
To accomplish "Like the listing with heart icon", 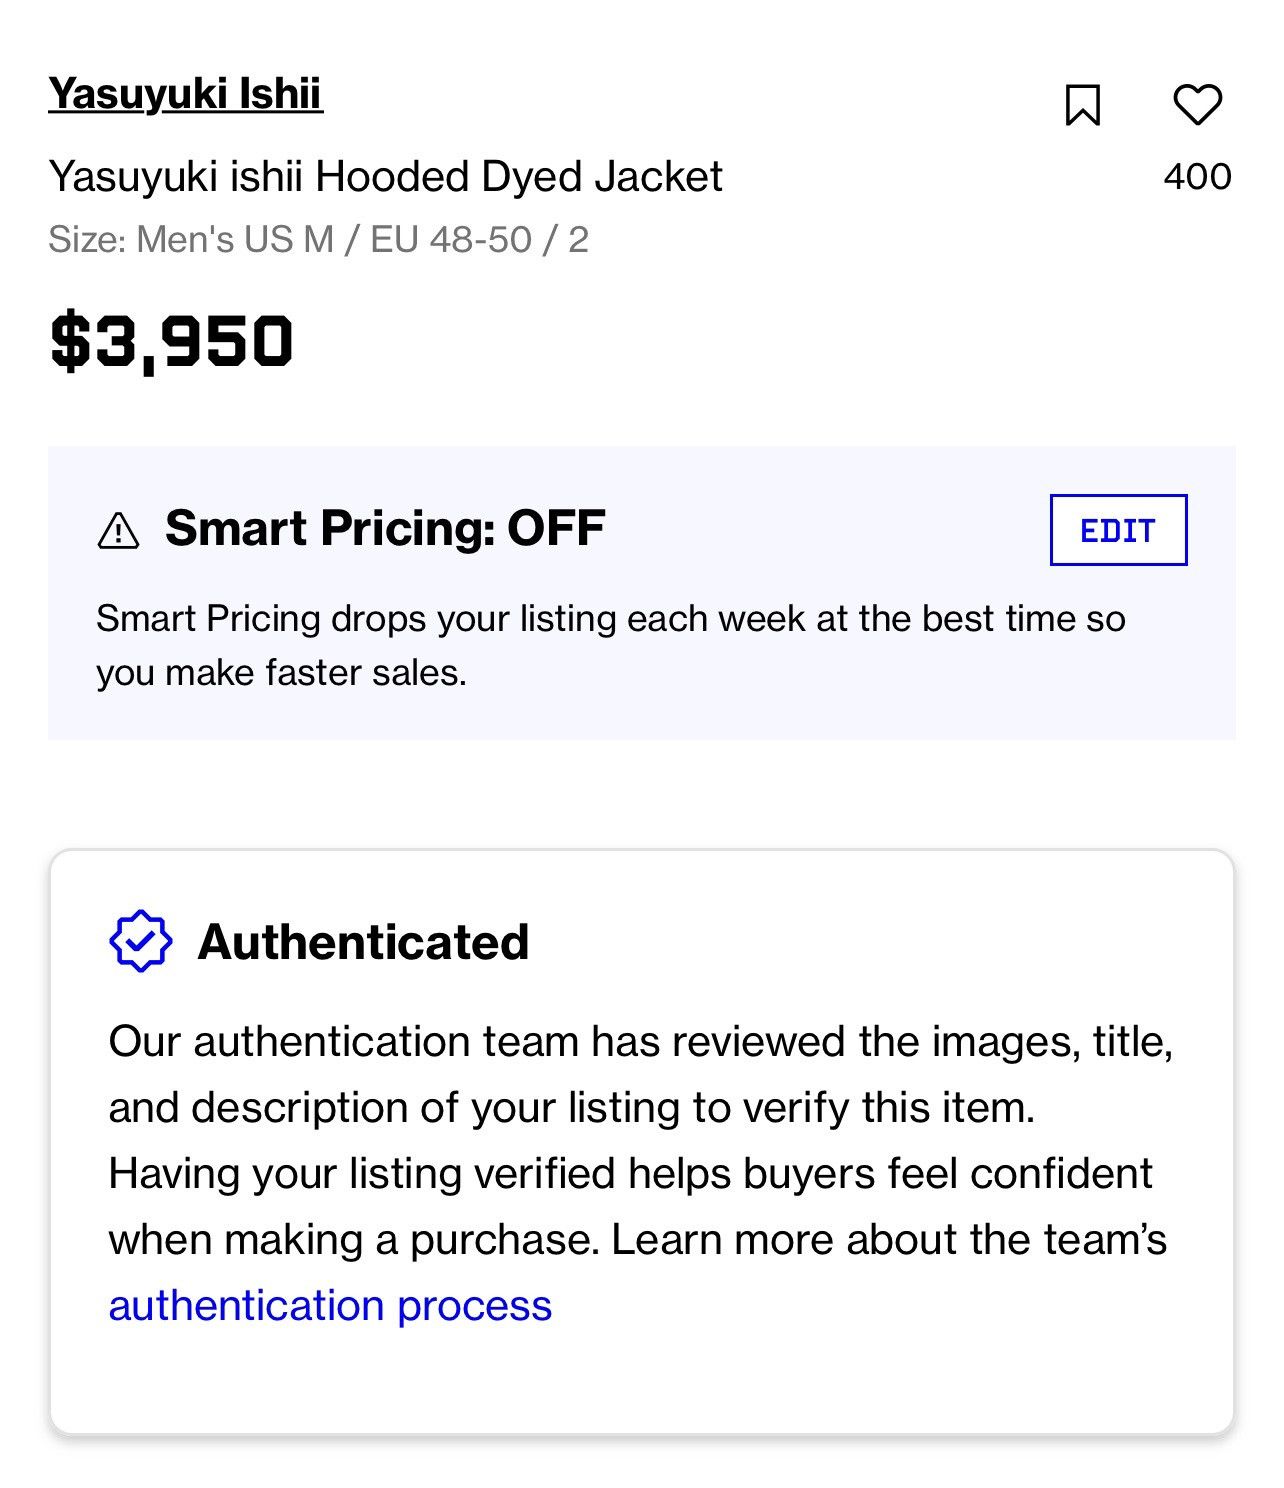I will [x=1197, y=104].
